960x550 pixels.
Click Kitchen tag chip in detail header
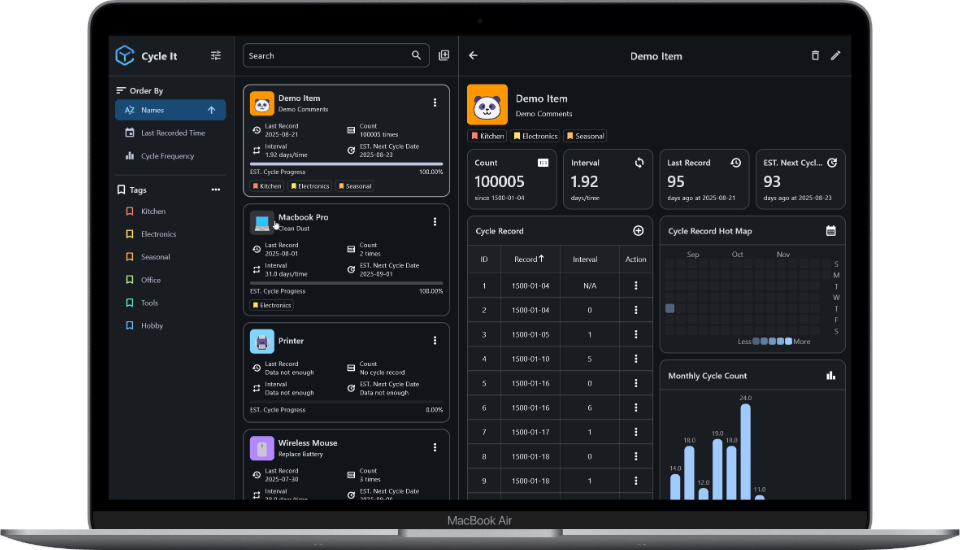click(x=487, y=136)
